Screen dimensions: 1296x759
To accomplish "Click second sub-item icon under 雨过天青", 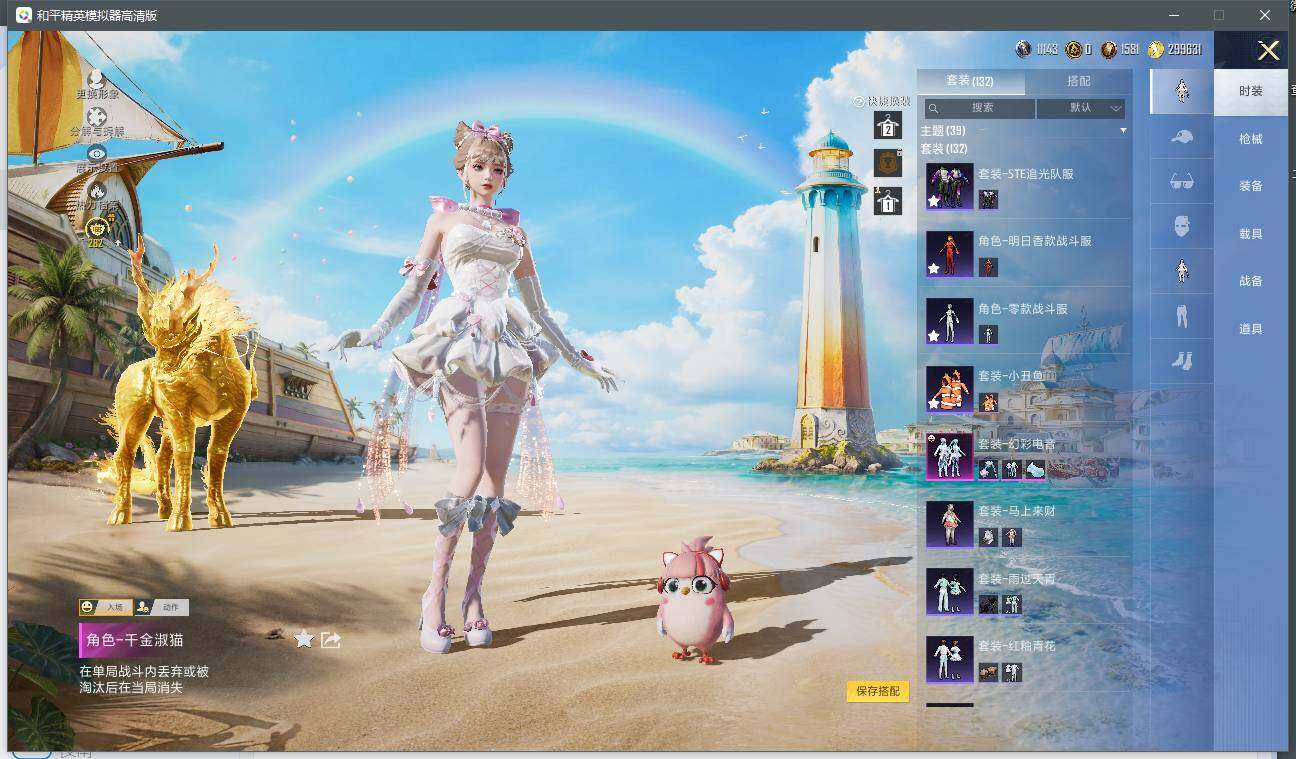I will [x=1012, y=604].
